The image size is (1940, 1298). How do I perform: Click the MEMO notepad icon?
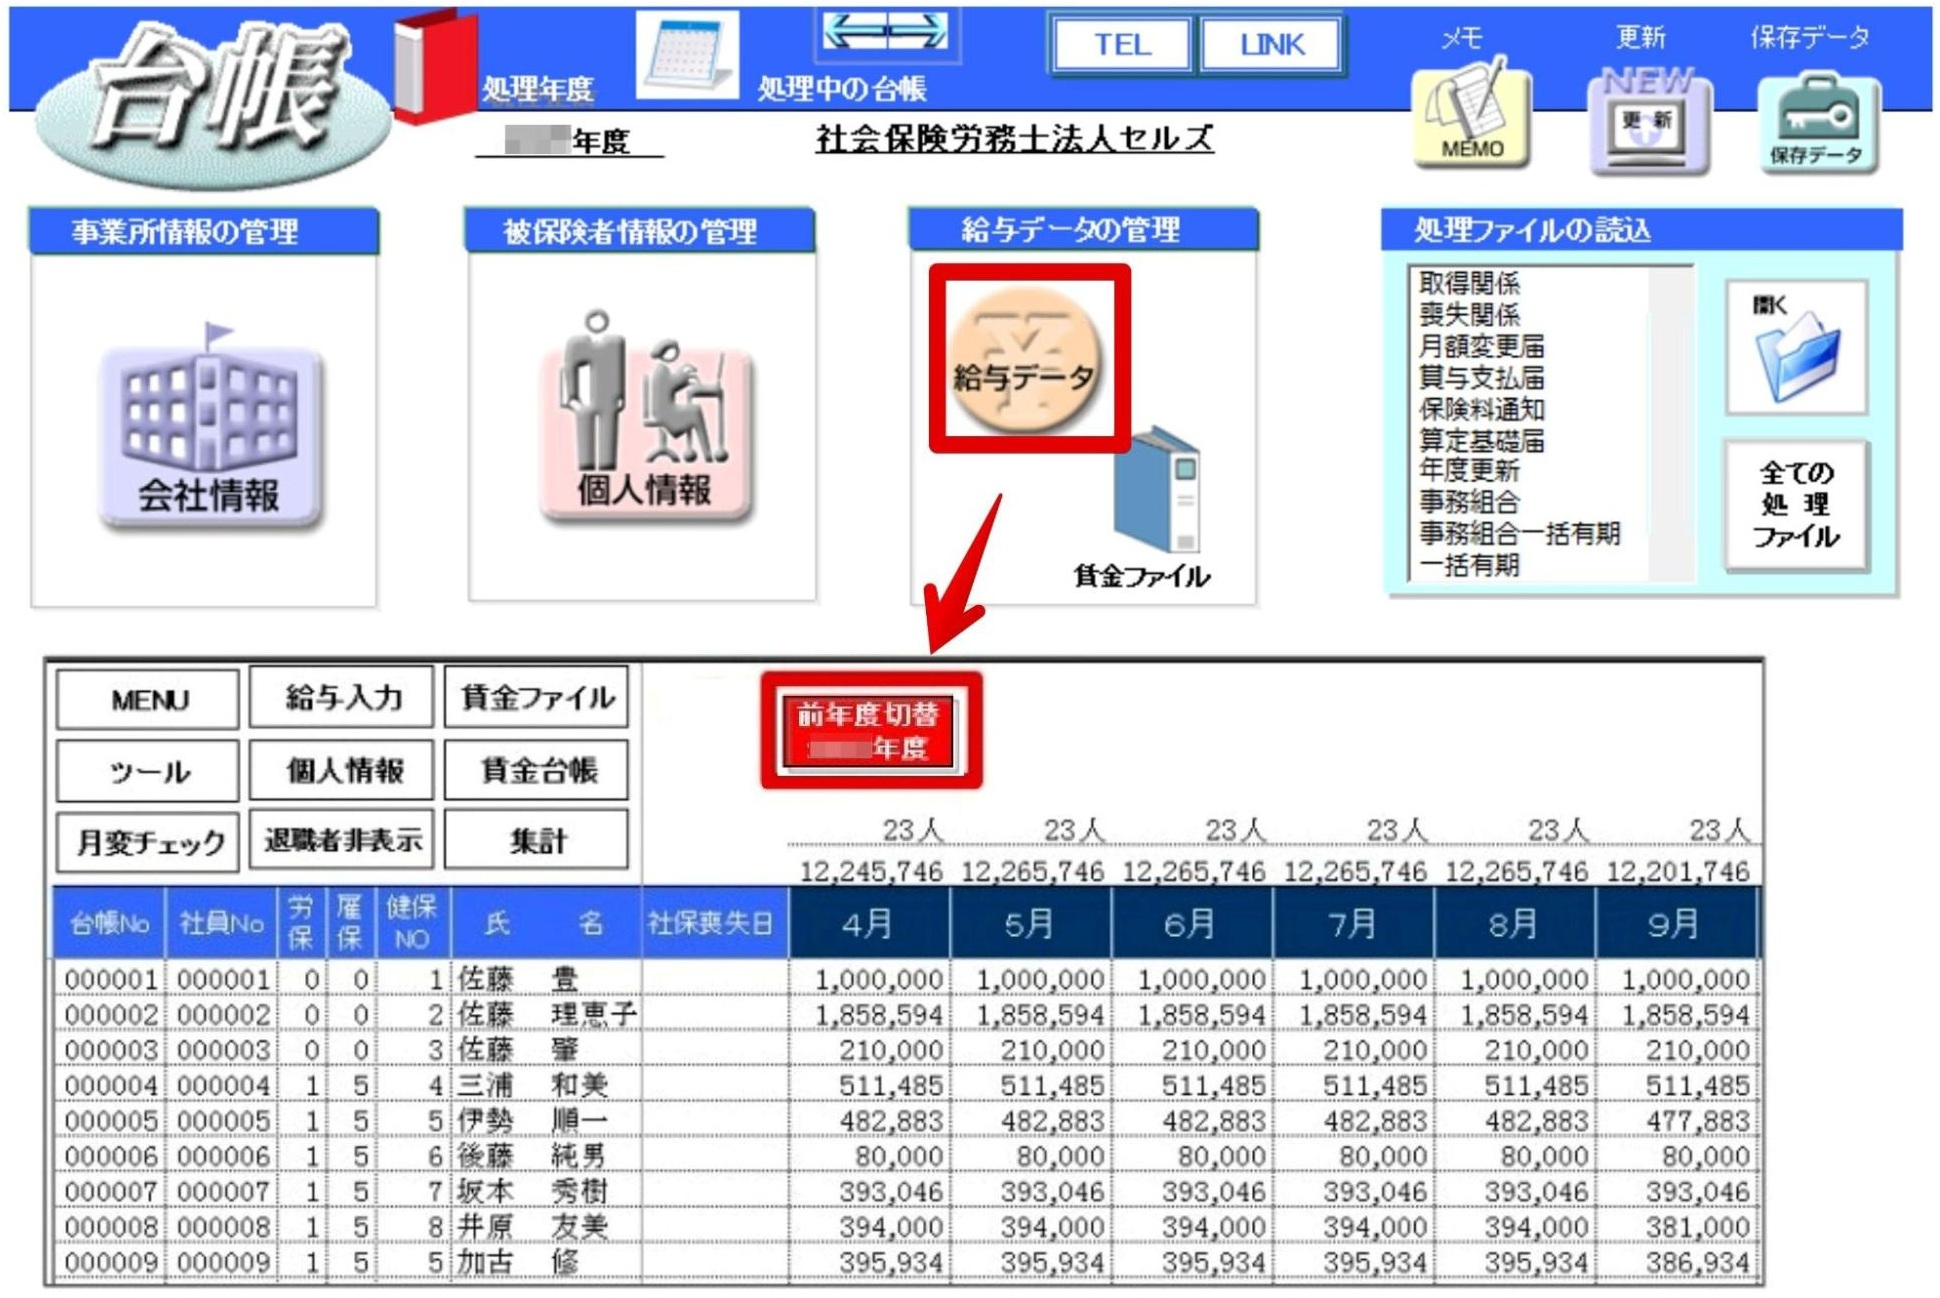click(1471, 114)
